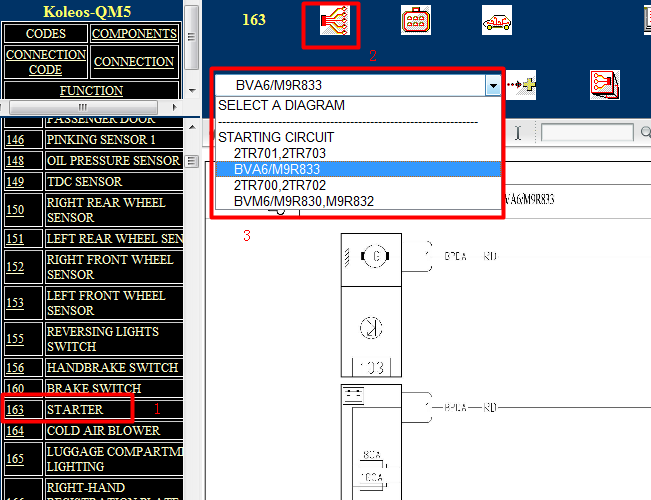Click the Koleos-QM5 title
This screenshot has width=651, height=500.
pyautogui.click(x=87, y=12)
